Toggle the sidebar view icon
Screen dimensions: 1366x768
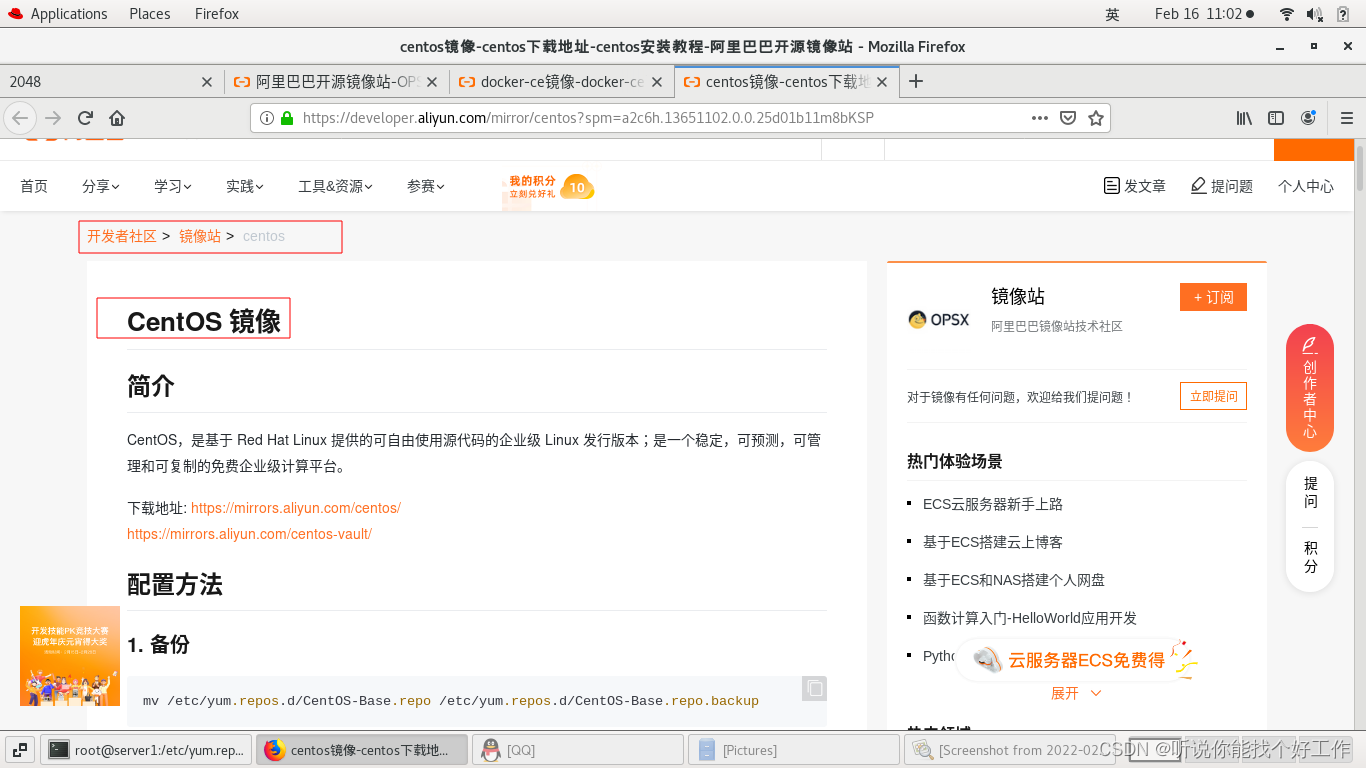coord(1276,118)
